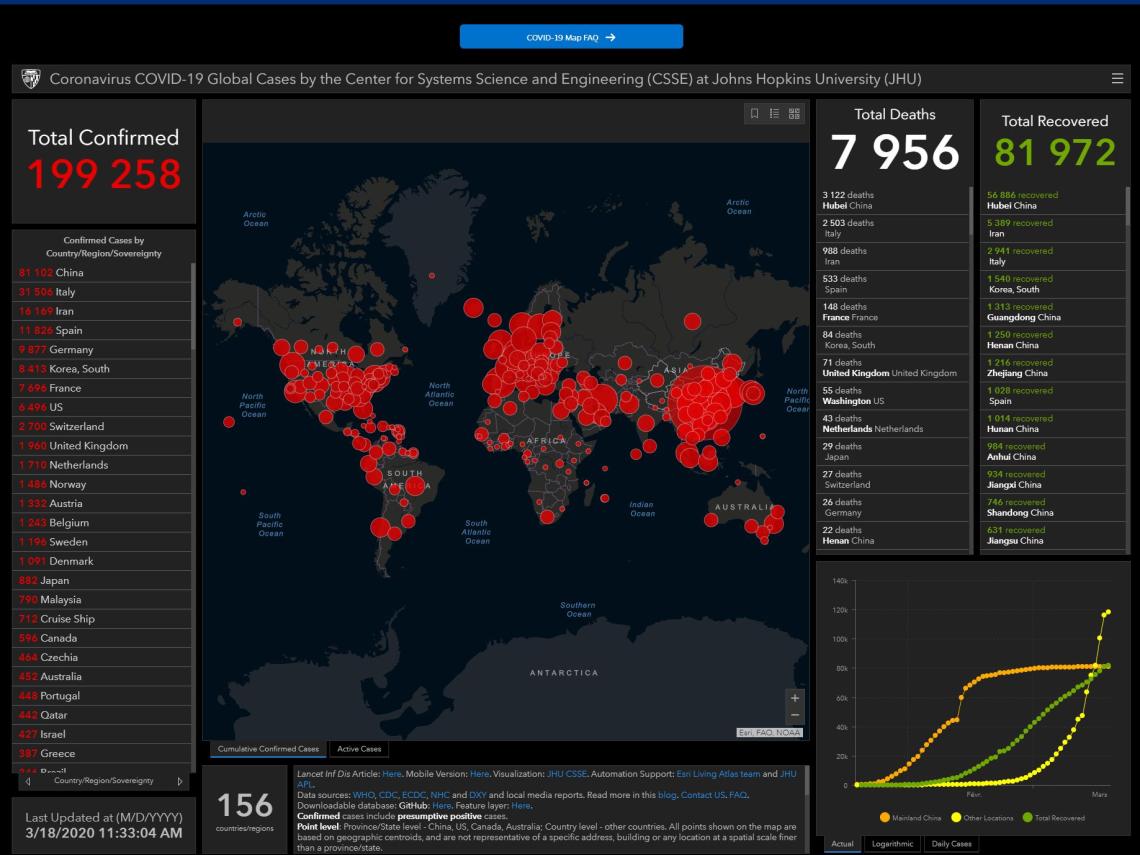Select Italy in confirmed cases list
Screen dimensions: 1140x855
(x=103, y=292)
